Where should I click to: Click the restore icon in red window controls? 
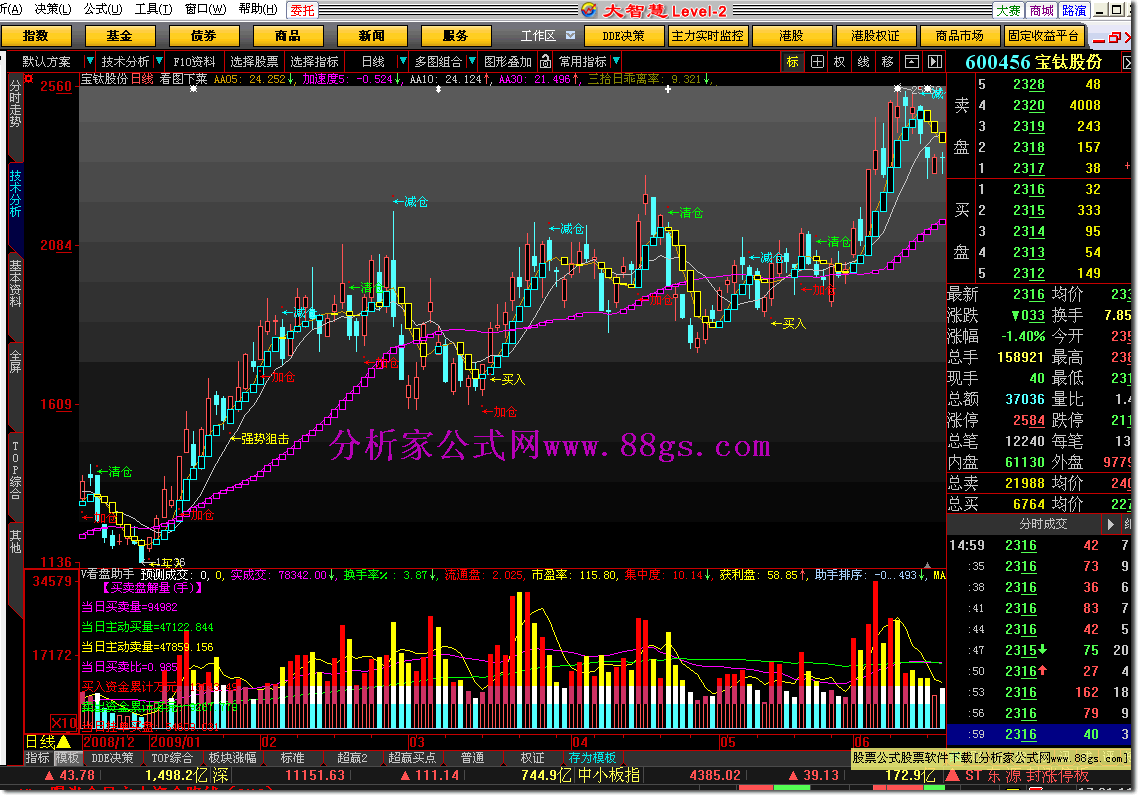[x=1114, y=37]
